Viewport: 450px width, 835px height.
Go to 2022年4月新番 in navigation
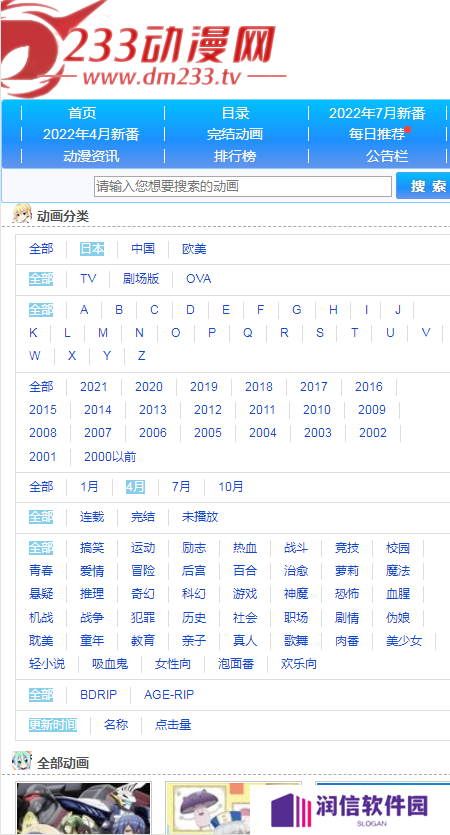pos(91,134)
